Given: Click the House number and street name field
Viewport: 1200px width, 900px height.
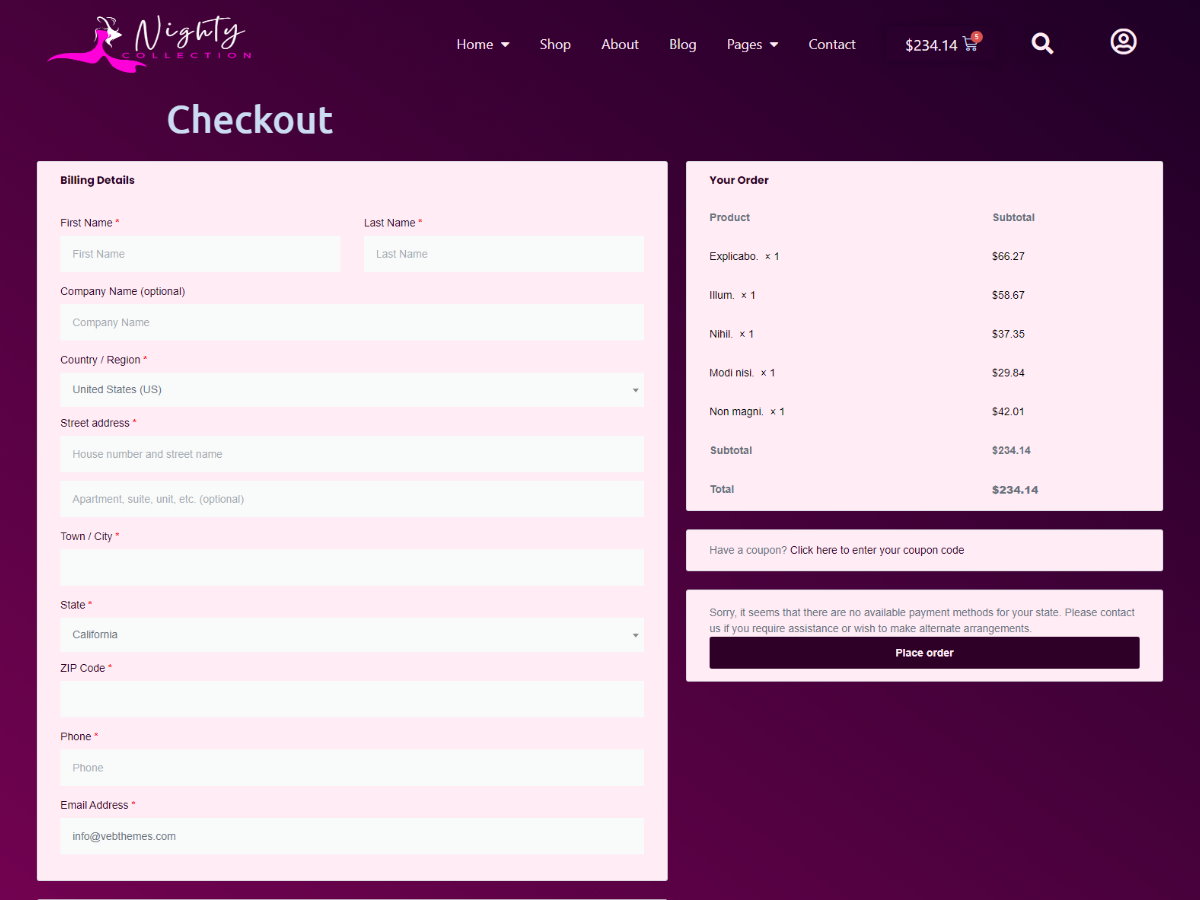Looking at the screenshot, I should (x=352, y=454).
